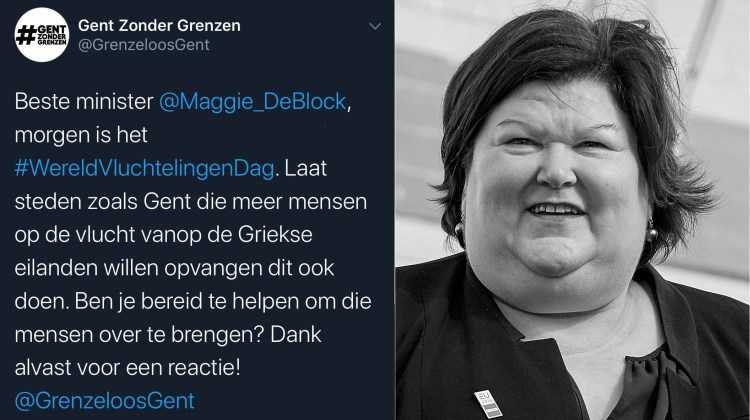
Task: Open the Gent Zonder Grenzen display name
Action: pos(159,25)
